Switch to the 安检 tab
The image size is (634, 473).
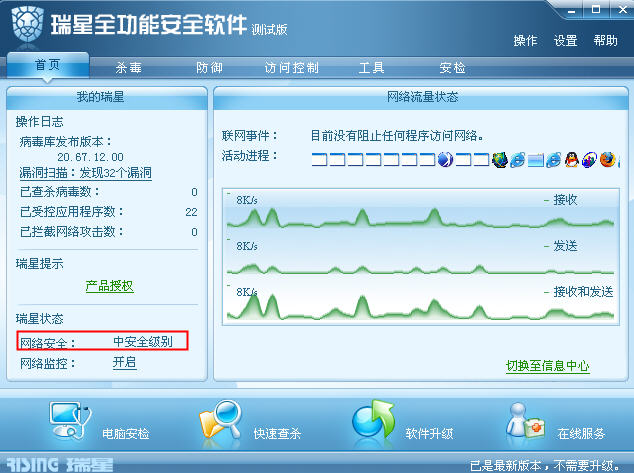coord(452,68)
